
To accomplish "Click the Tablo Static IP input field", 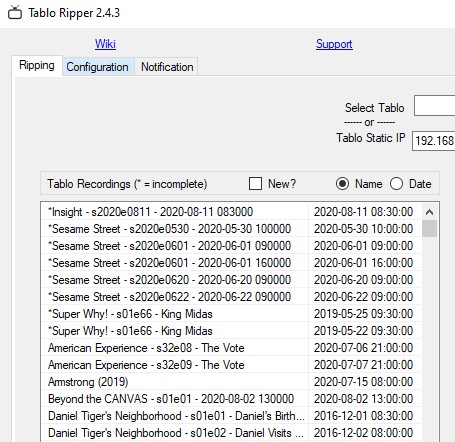I will point(434,141).
